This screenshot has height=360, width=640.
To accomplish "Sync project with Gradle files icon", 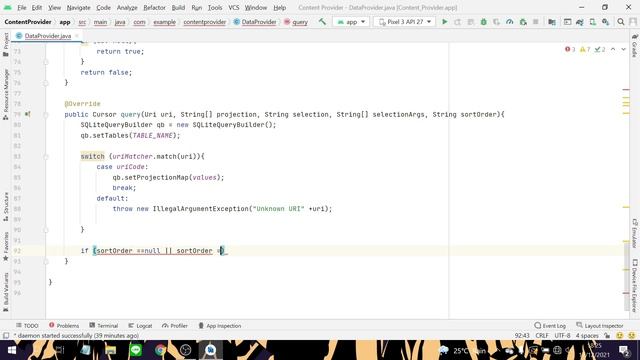I will click(x=580, y=22).
